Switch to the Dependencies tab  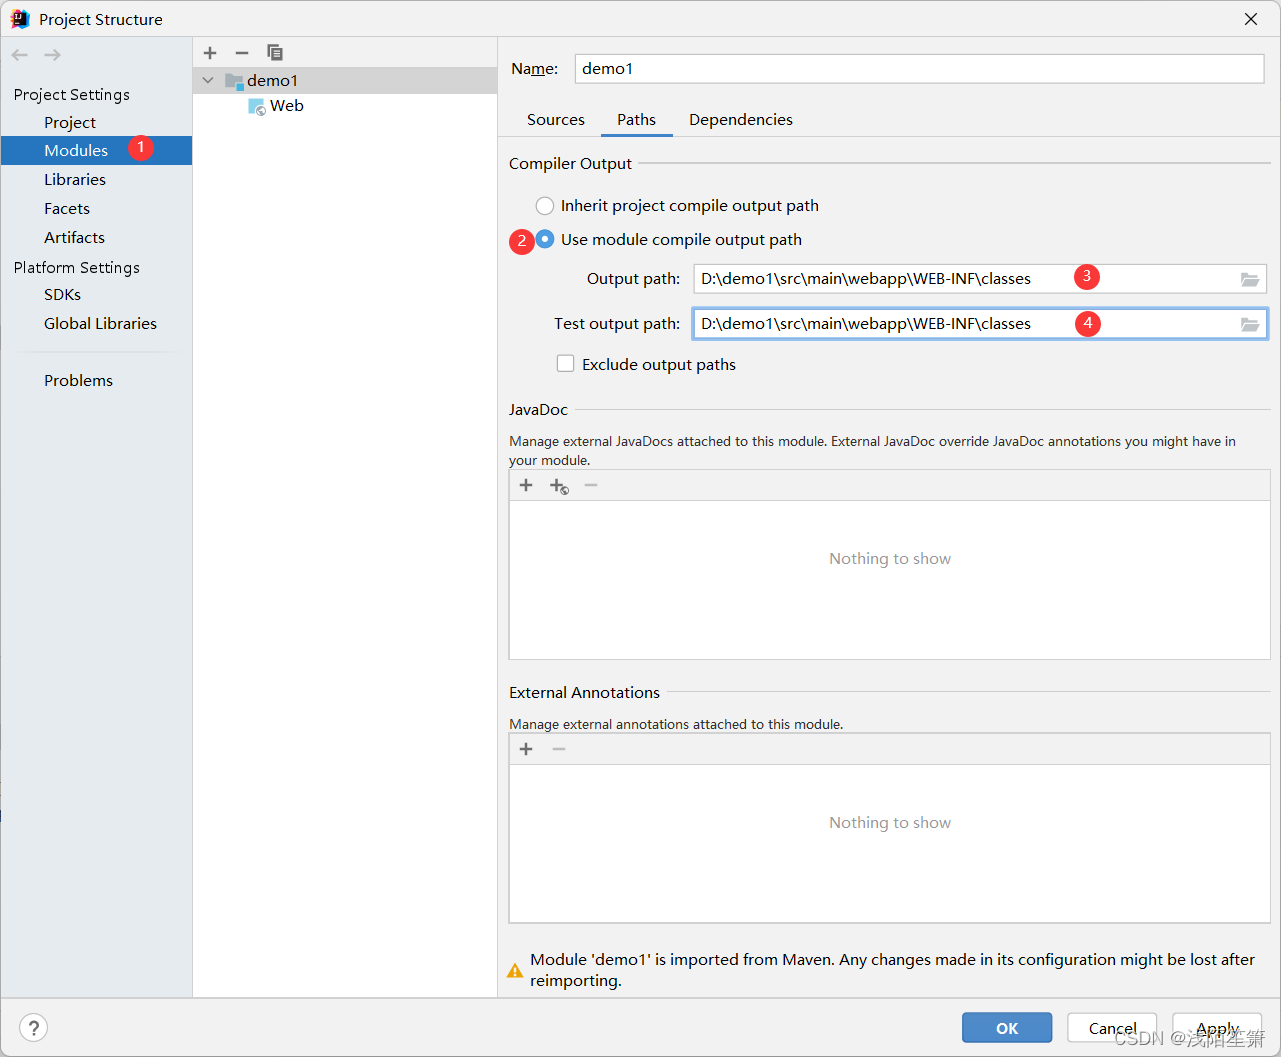pos(740,119)
